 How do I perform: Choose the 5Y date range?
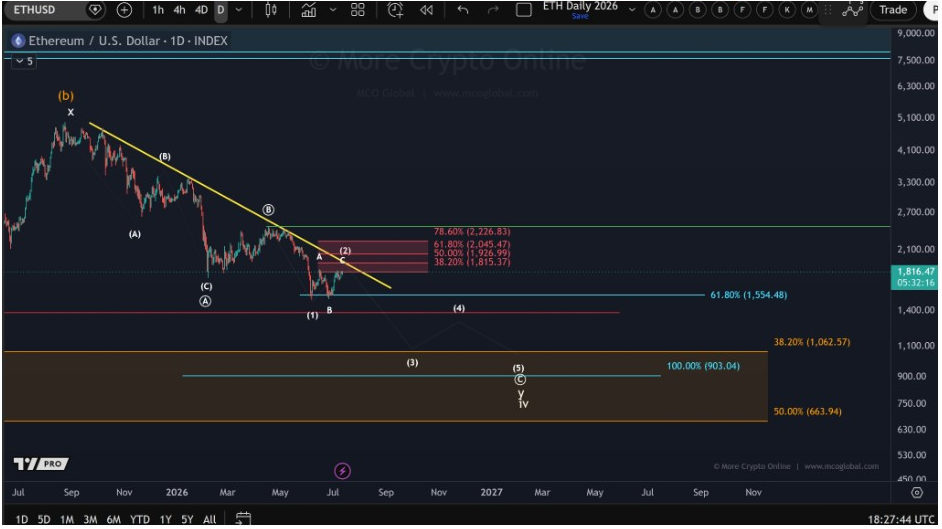pos(187,519)
